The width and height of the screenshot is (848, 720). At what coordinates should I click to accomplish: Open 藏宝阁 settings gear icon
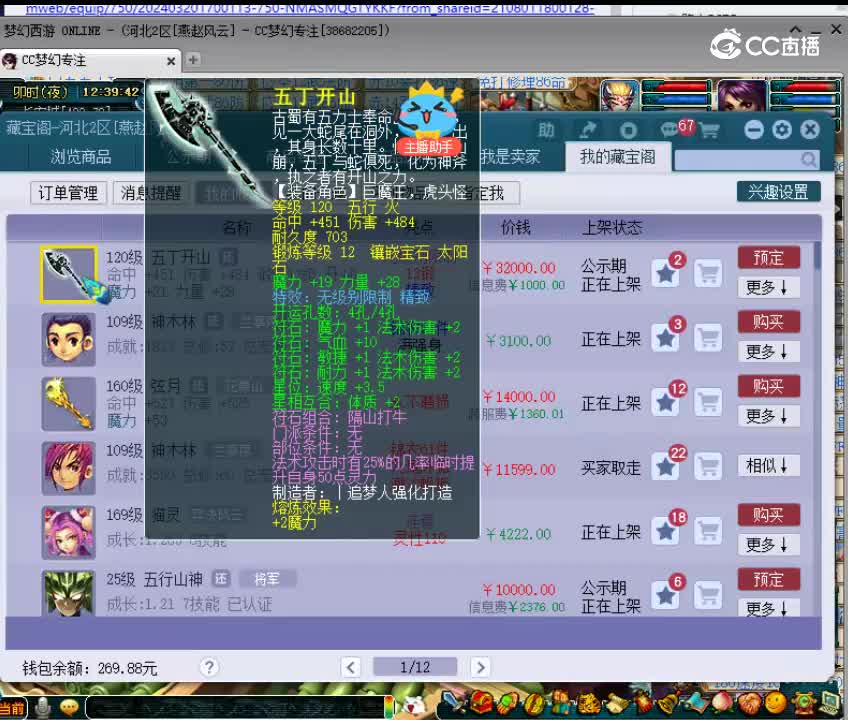781,130
